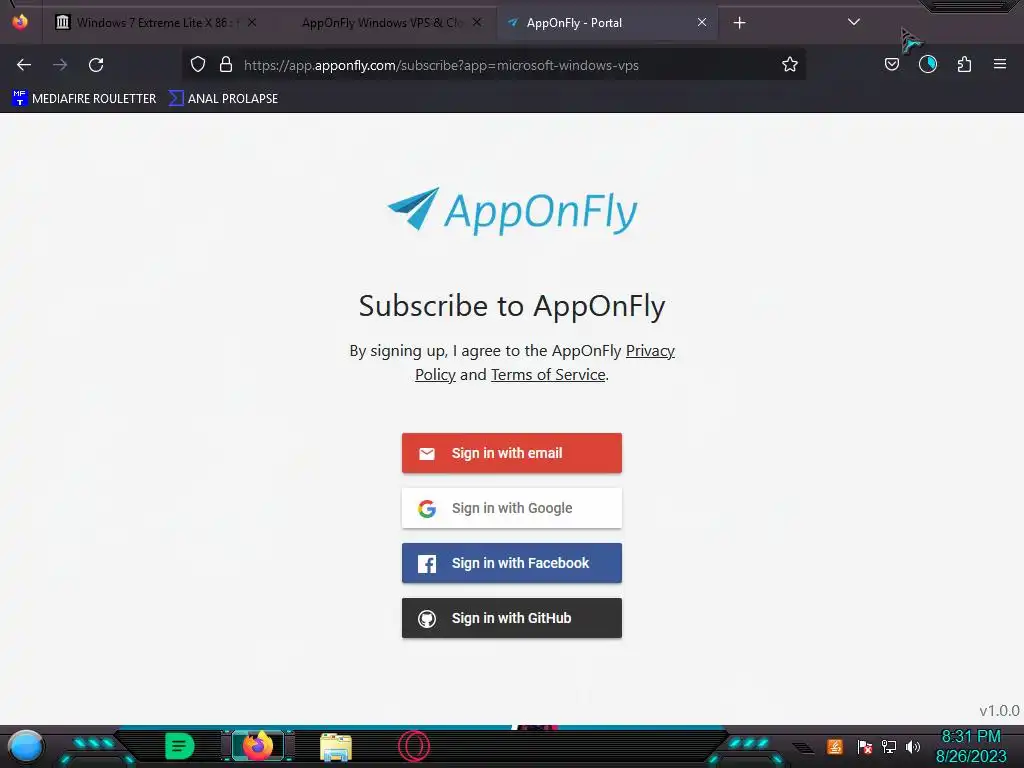Open the Firefox hamburger application menu
1024x768 pixels.
1000,64
